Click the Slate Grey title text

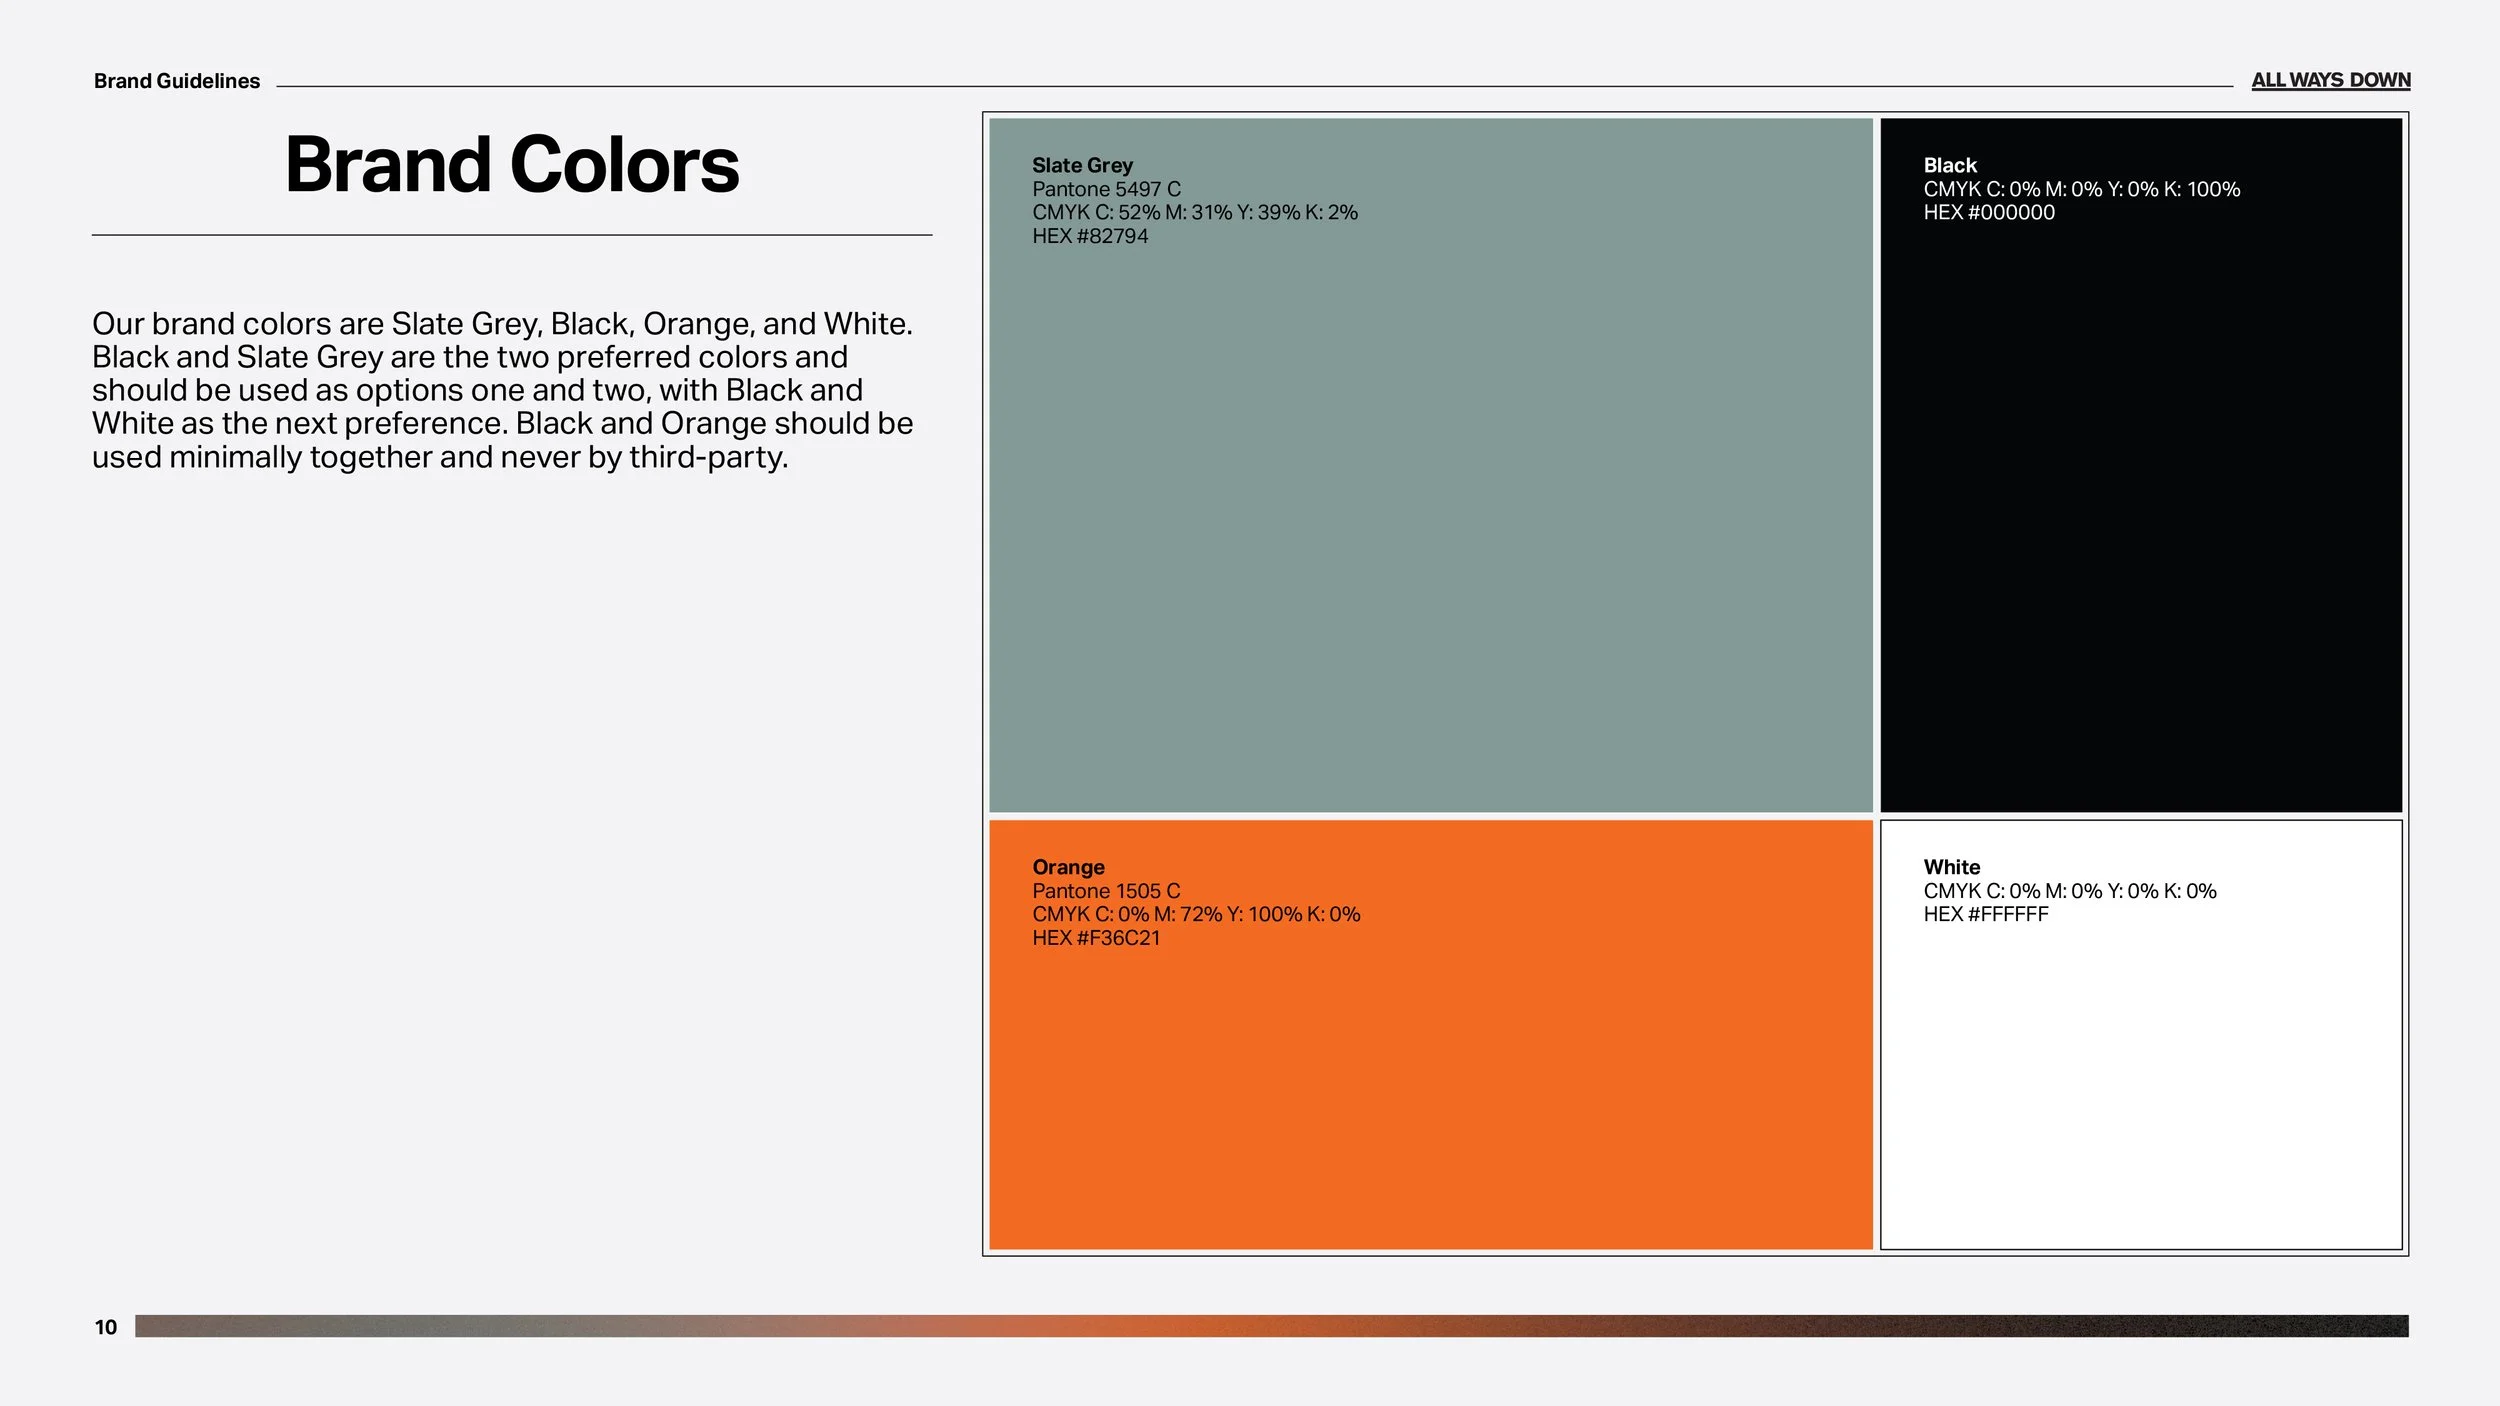pyautogui.click(x=1082, y=165)
